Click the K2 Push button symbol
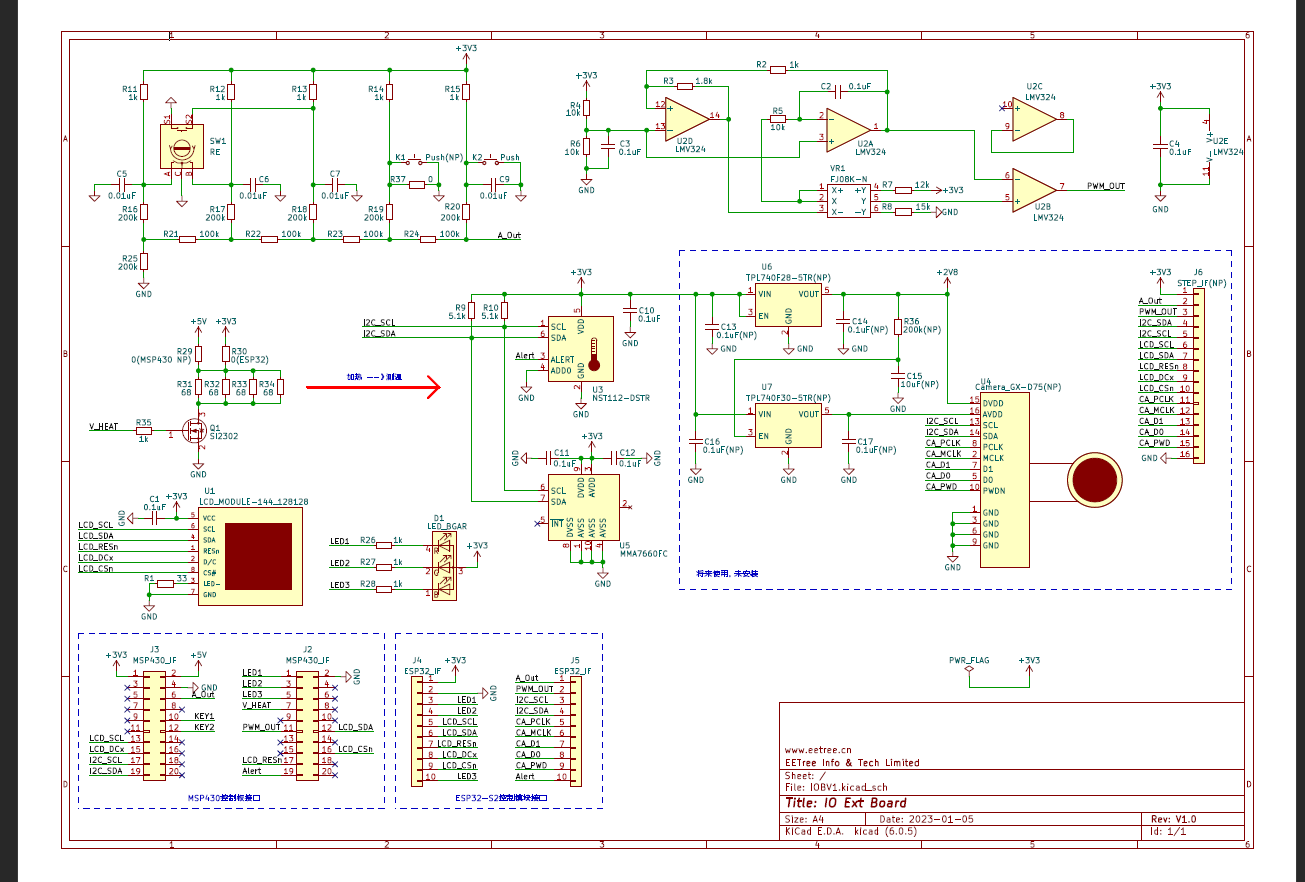Screen dimensions: 1305x882 pyautogui.click(x=490, y=161)
